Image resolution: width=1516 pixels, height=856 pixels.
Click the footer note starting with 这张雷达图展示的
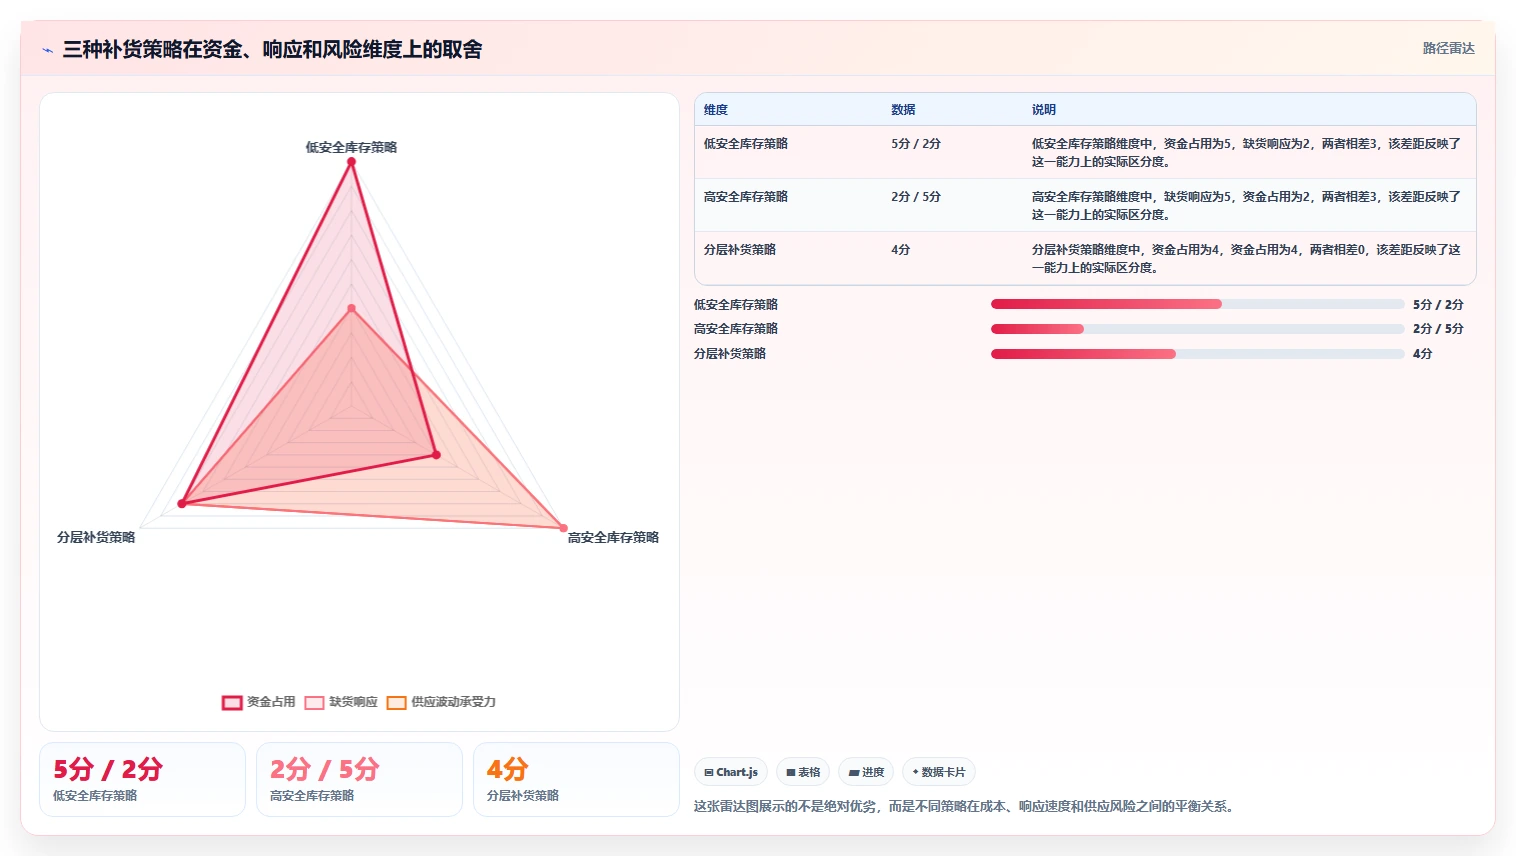pyautogui.click(x=966, y=806)
